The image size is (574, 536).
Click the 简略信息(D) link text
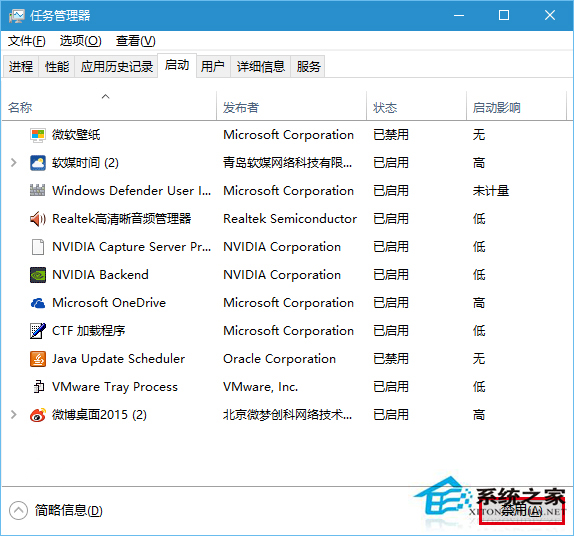(x=68, y=510)
